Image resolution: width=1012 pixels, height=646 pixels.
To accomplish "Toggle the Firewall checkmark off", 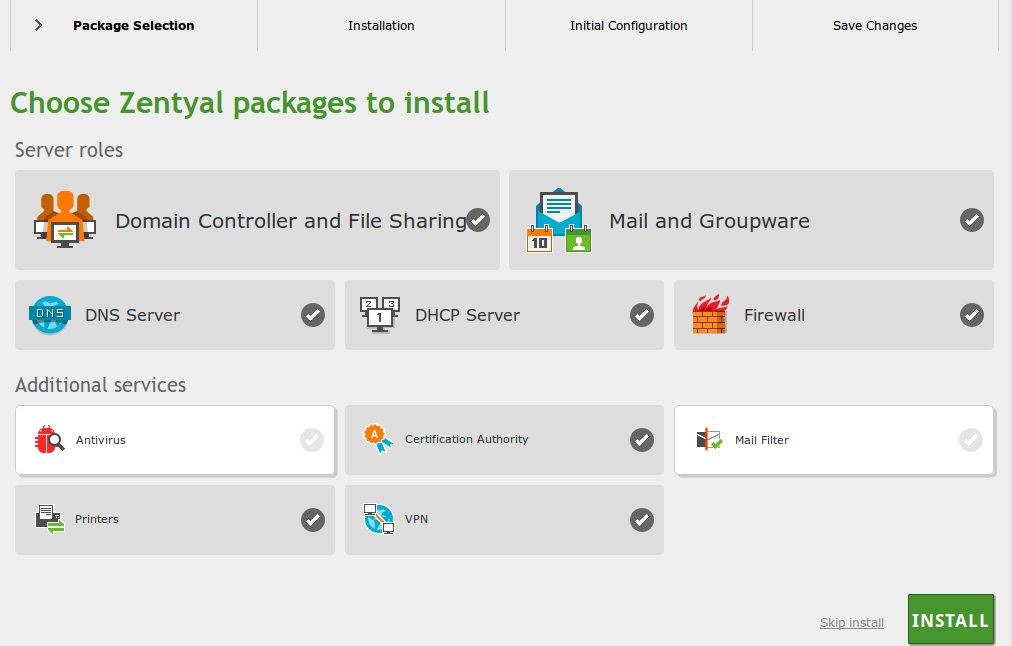I will 971,315.
